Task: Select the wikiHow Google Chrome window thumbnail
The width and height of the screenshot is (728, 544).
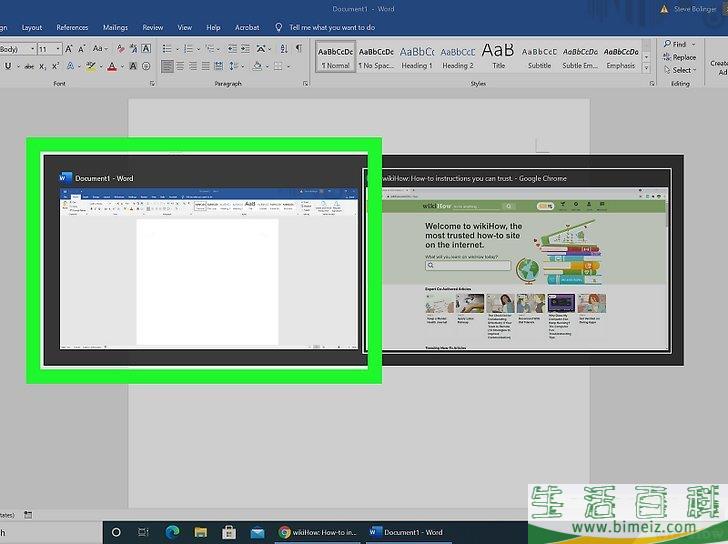Action: click(x=517, y=260)
